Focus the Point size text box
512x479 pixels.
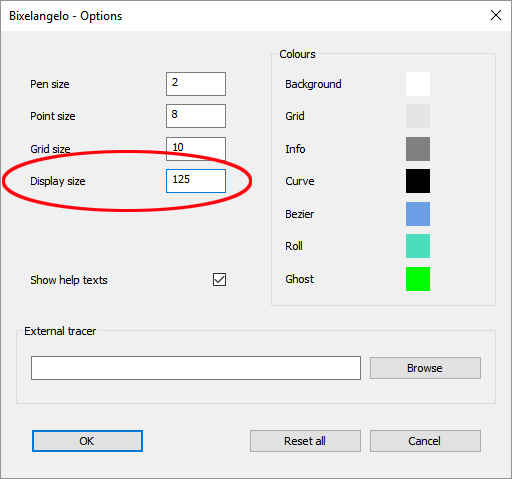pyautogui.click(x=196, y=116)
